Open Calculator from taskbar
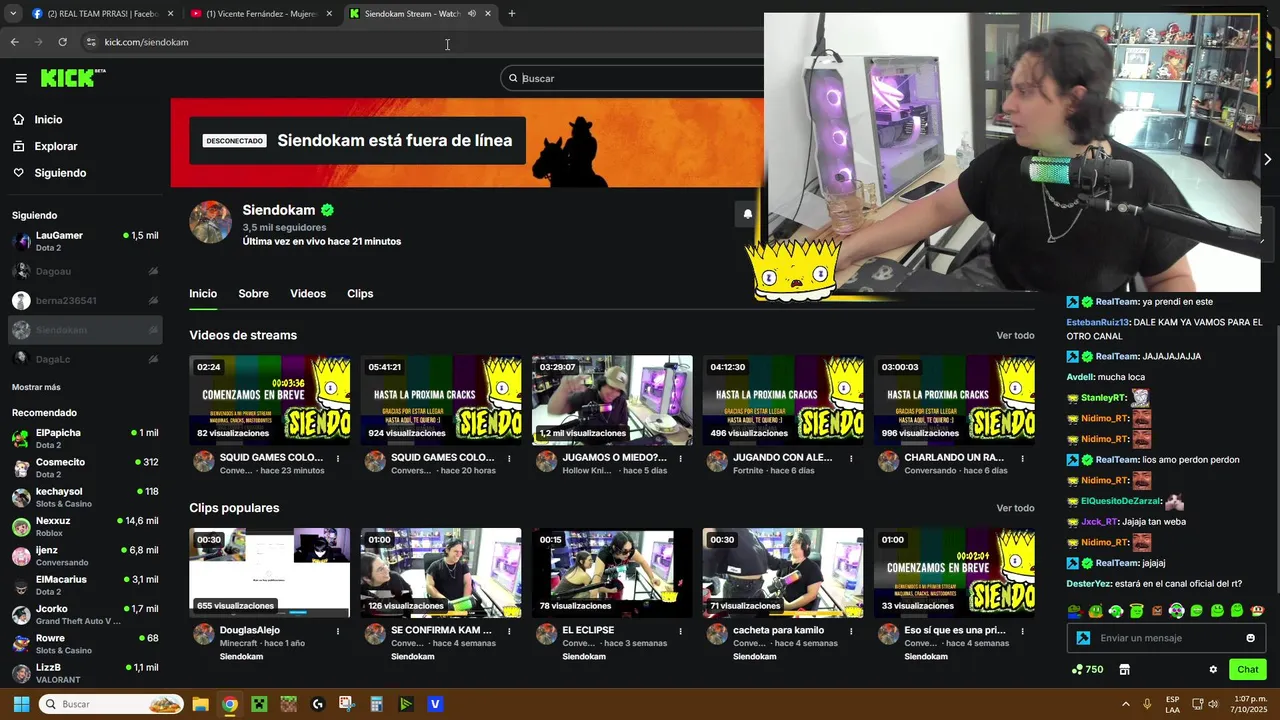Viewport: 1280px width, 720px height. point(376,704)
